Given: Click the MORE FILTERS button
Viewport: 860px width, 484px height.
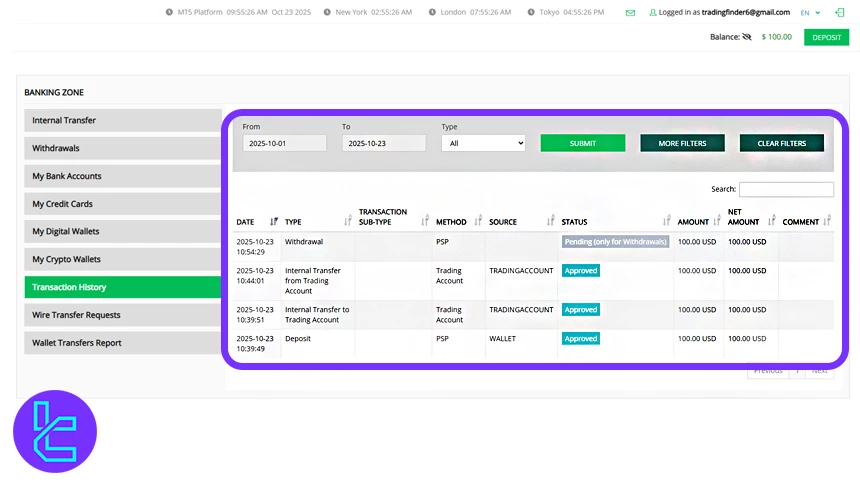Looking at the screenshot, I should point(682,143).
